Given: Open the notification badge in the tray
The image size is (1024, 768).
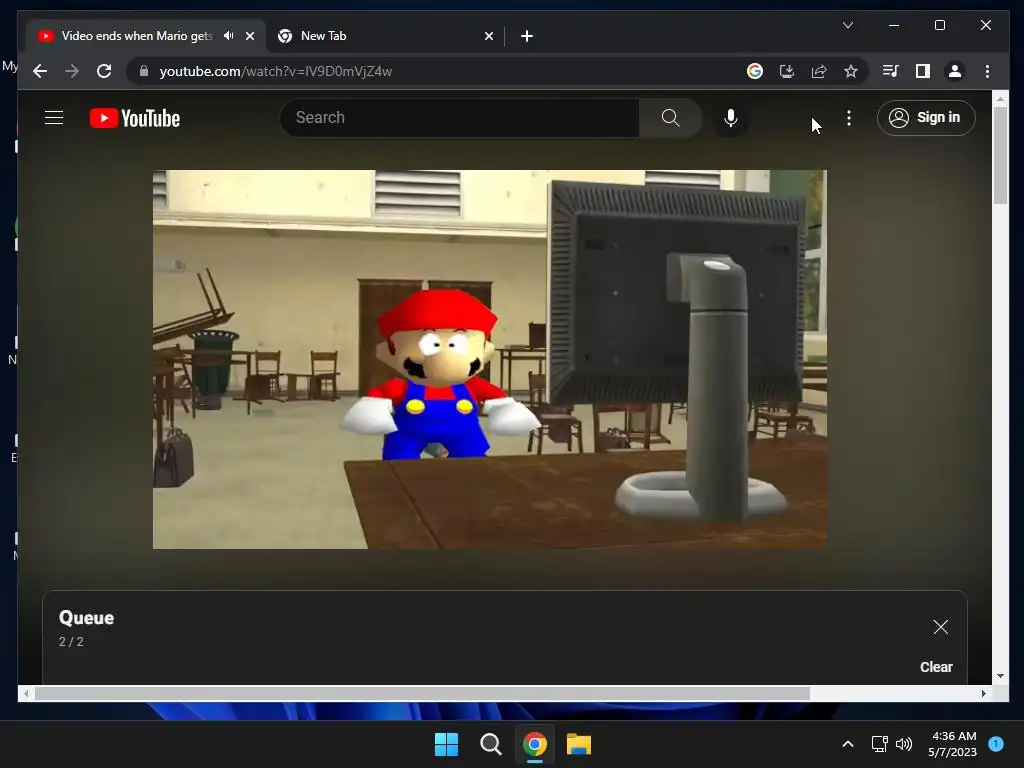Looking at the screenshot, I should 996,744.
